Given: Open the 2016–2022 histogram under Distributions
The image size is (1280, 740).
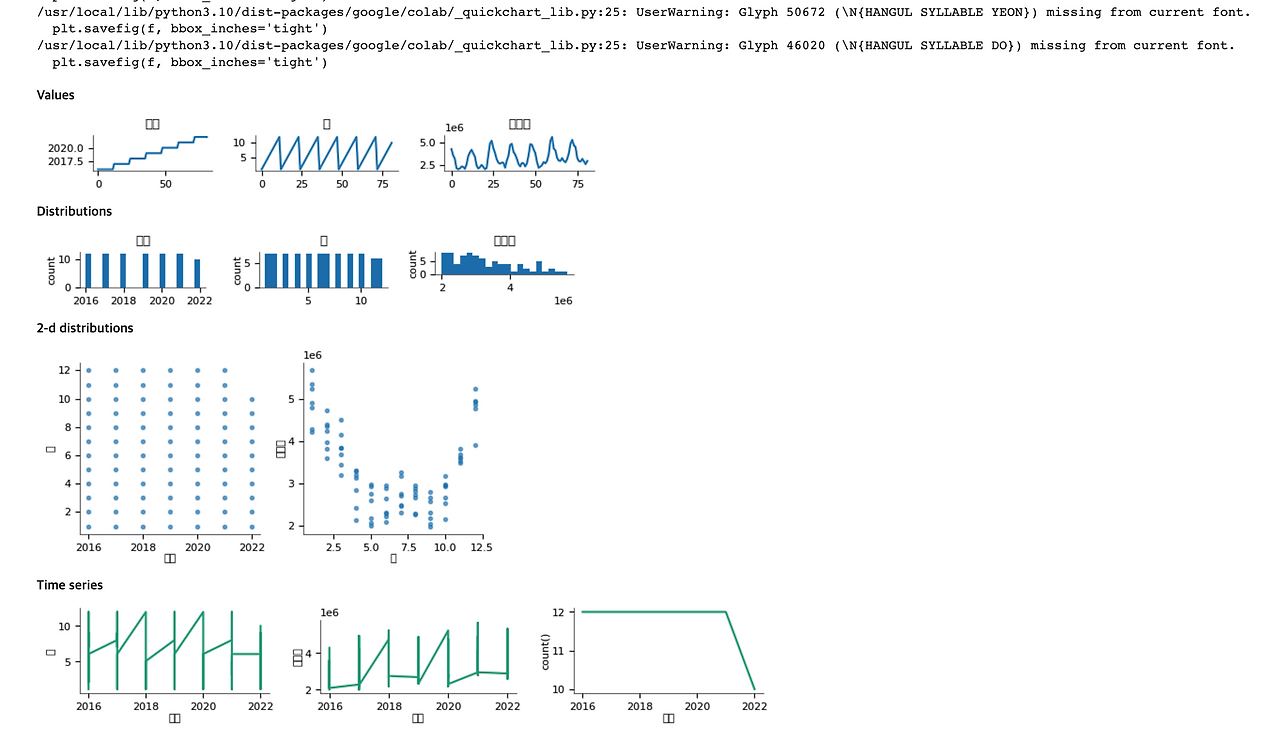Looking at the screenshot, I should 128,270.
